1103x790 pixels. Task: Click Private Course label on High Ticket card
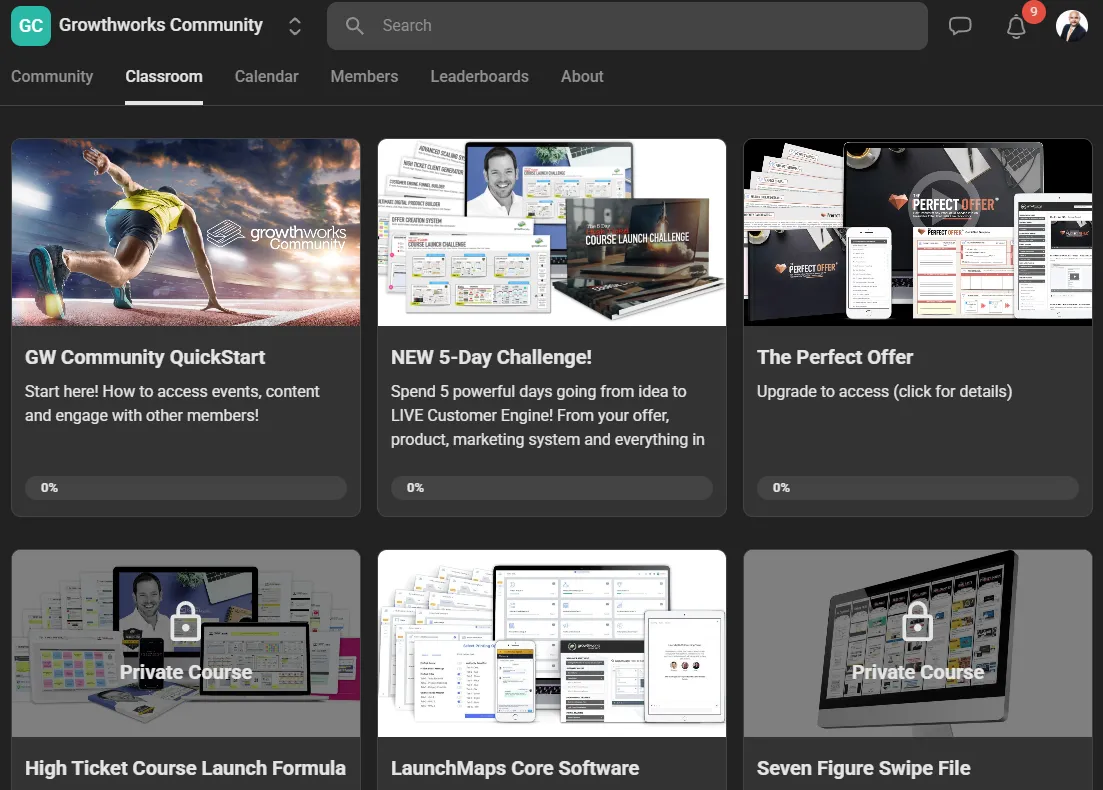(186, 673)
